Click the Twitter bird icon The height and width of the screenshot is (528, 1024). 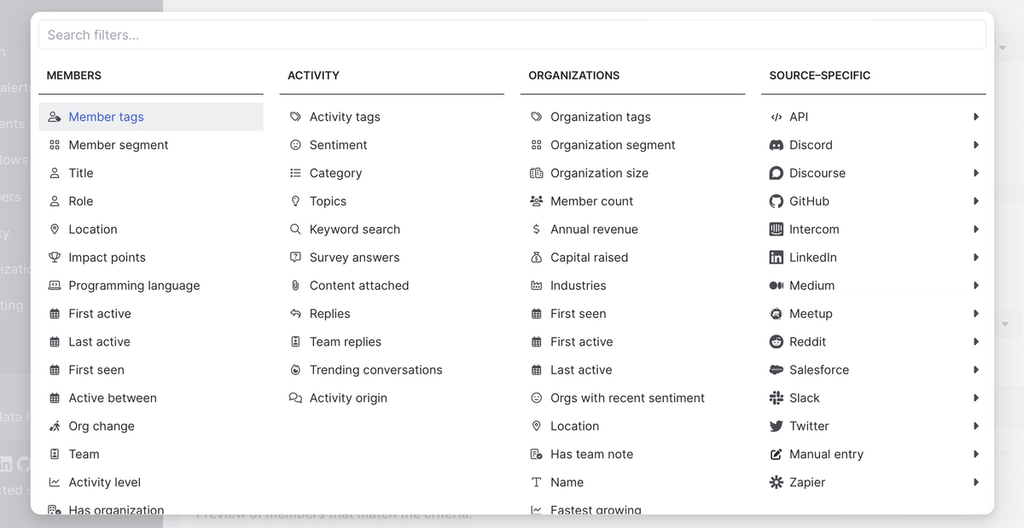point(776,426)
